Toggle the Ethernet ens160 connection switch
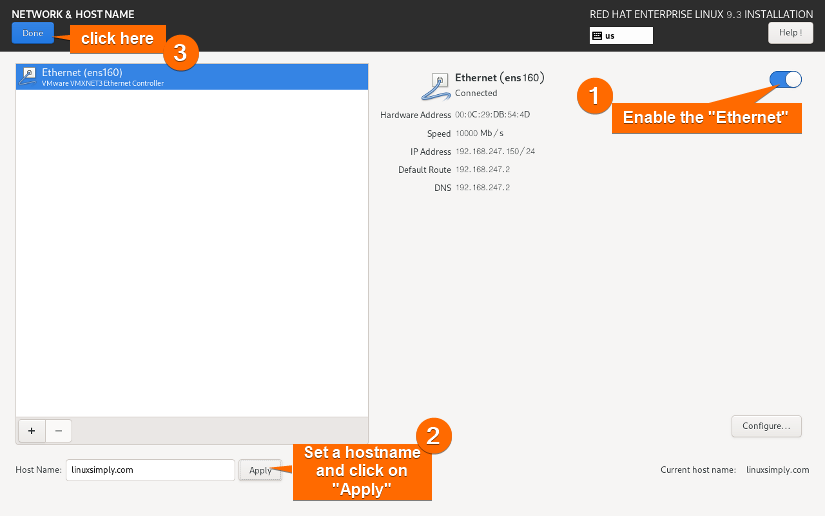The image size is (825, 516). (x=786, y=79)
